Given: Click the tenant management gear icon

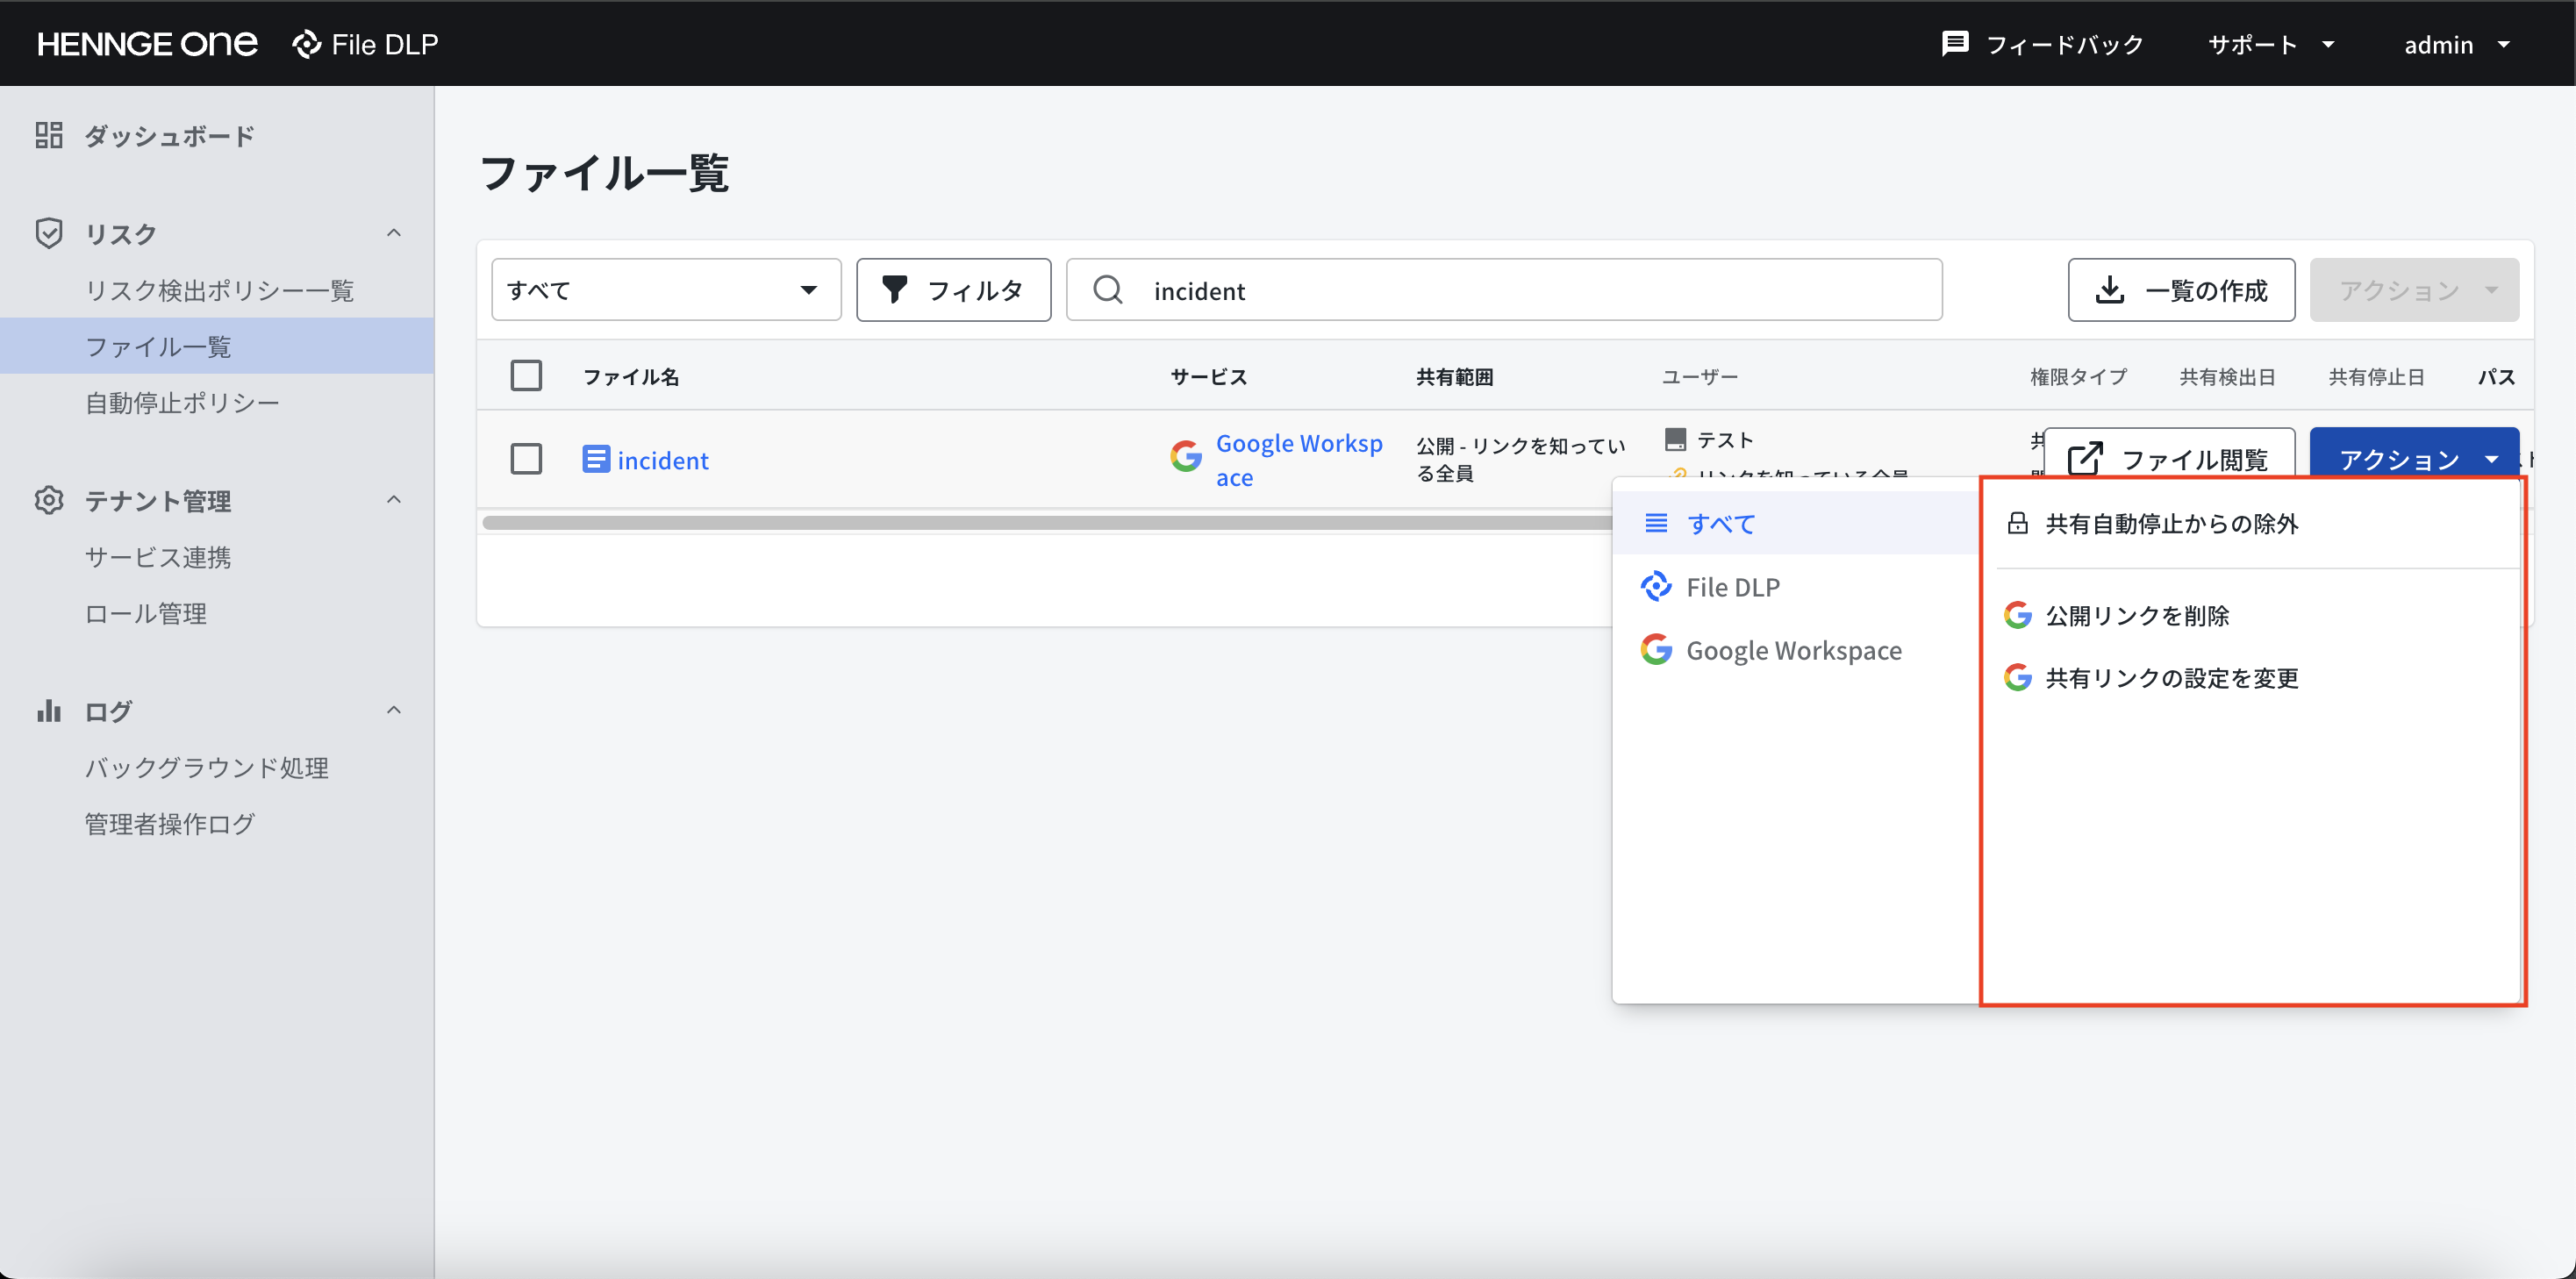Looking at the screenshot, I should click(48, 500).
